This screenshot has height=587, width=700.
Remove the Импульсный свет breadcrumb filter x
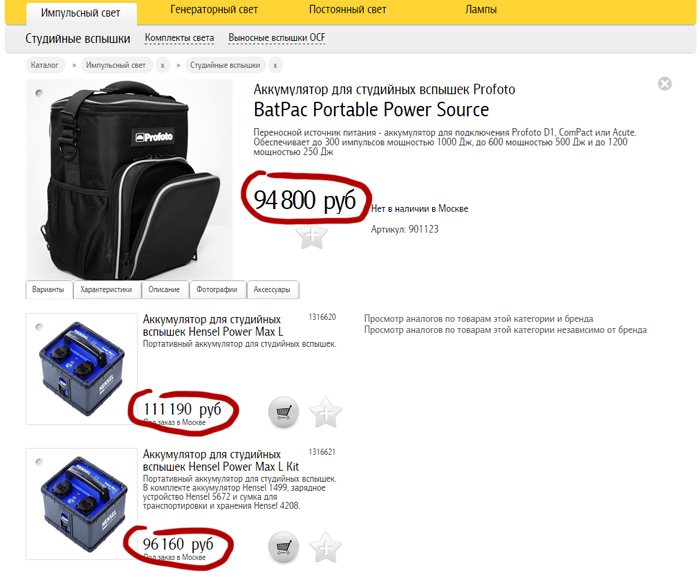[x=162, y=65]
